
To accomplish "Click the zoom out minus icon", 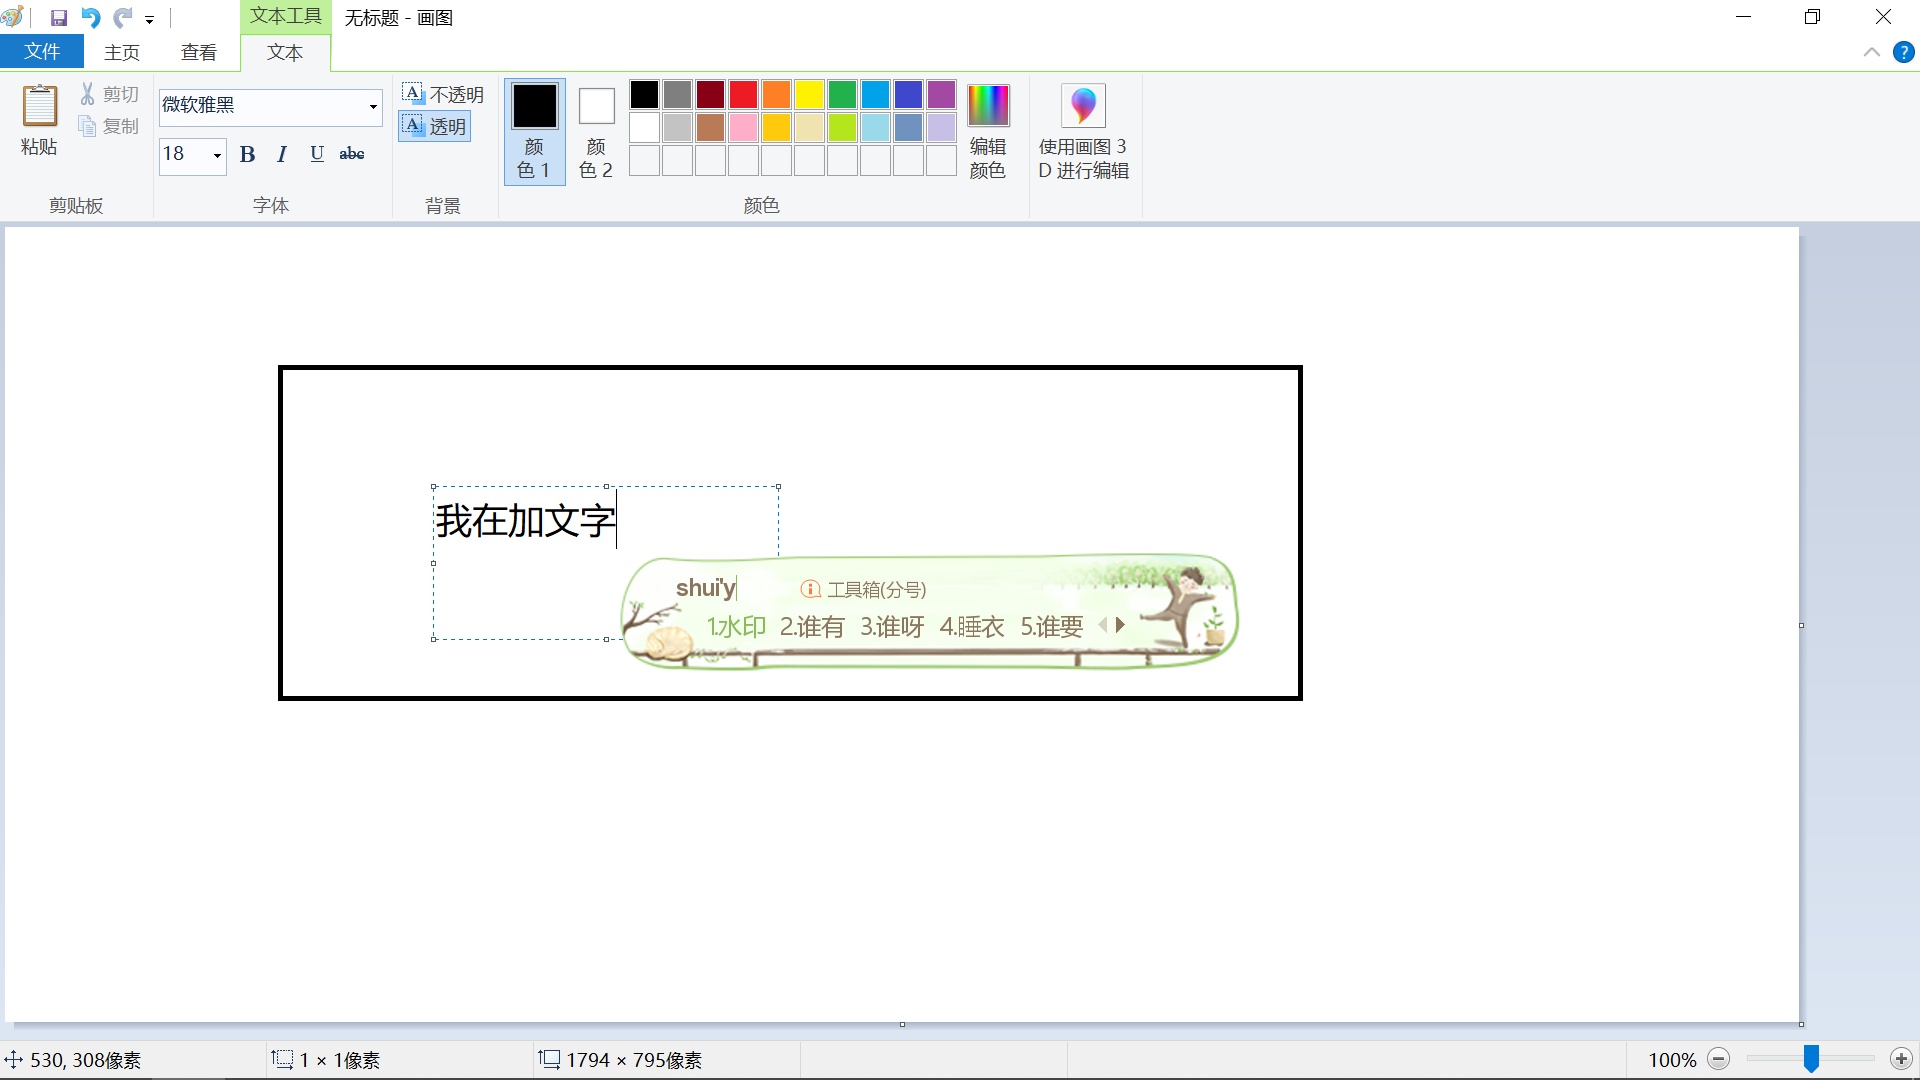I will [1719, 1059].
